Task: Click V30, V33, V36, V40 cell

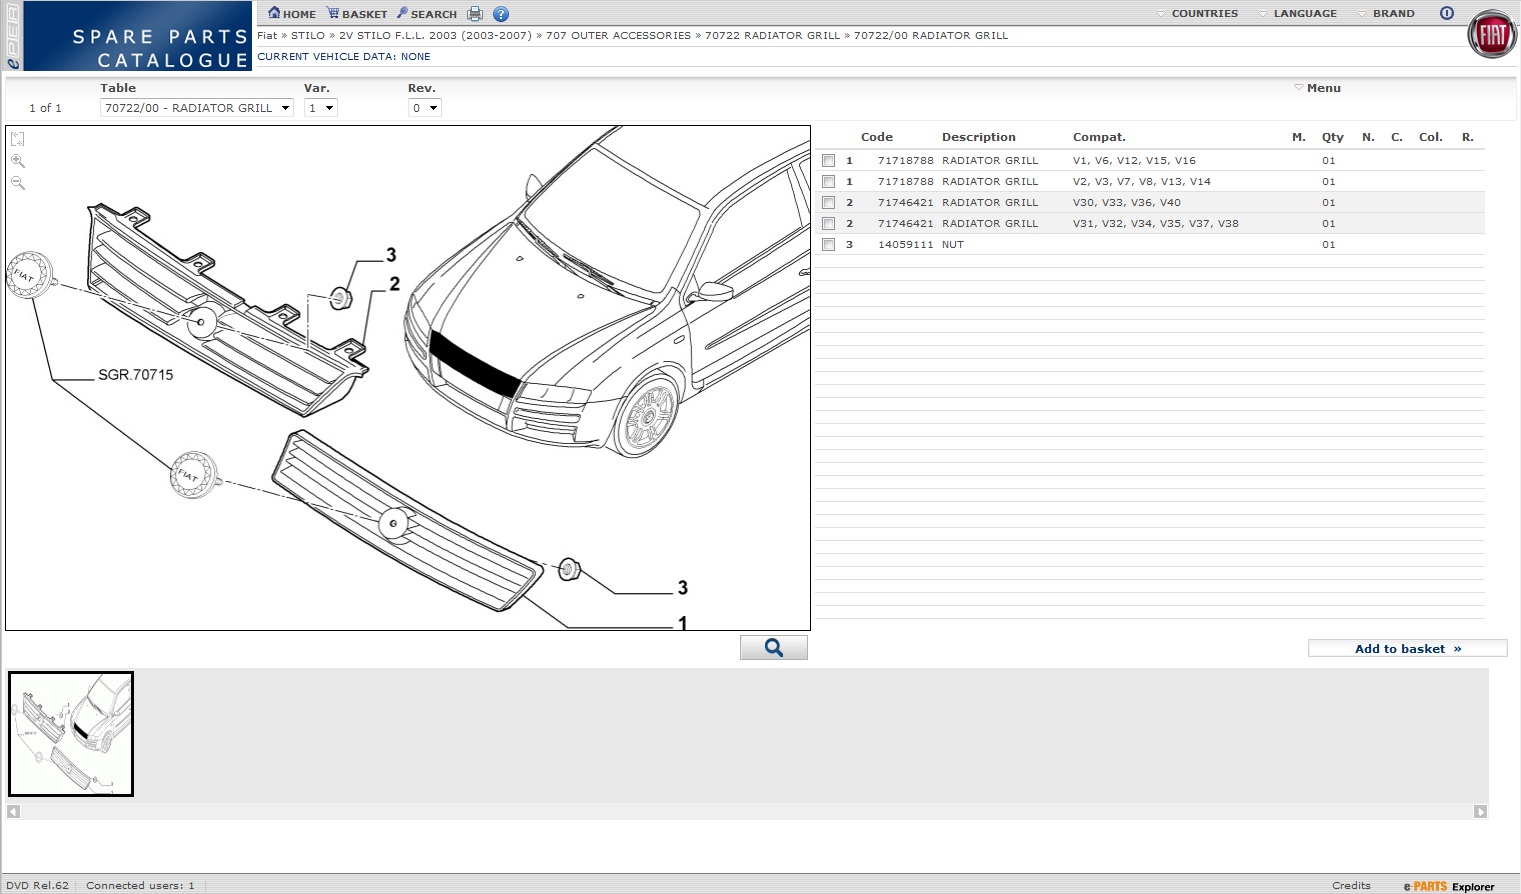Action: [x=1127, y=202]
